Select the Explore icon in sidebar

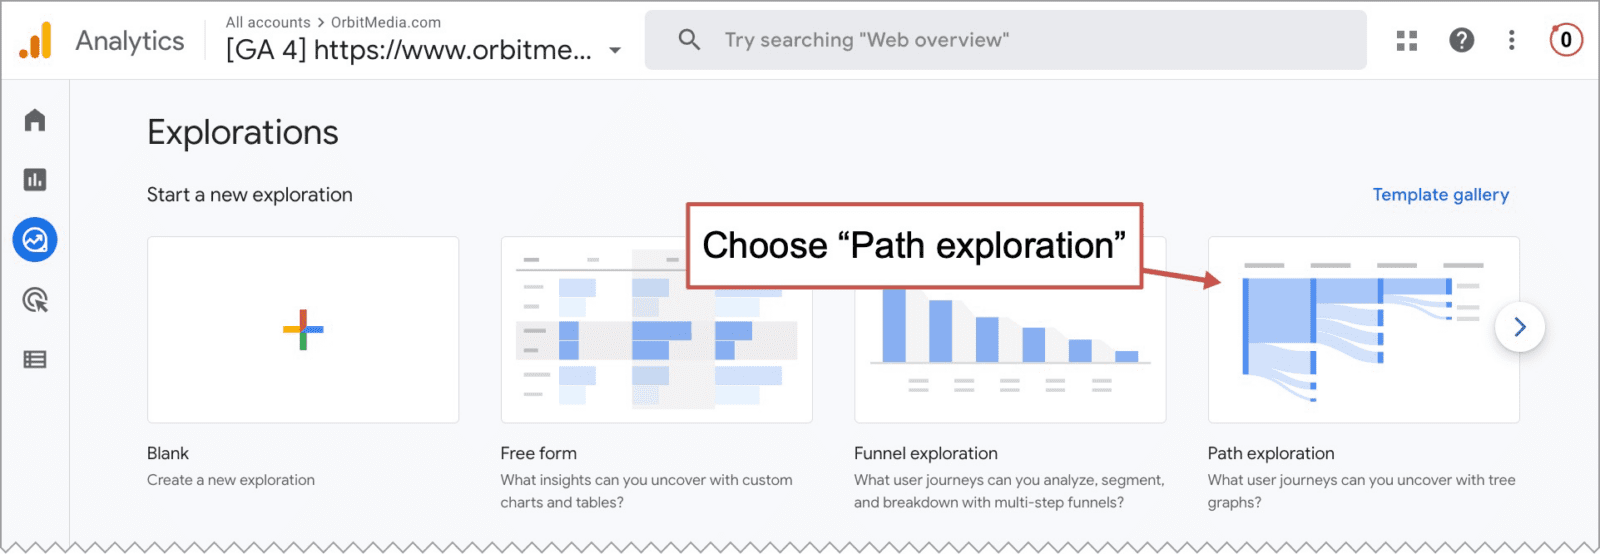(x=35, y=240)
